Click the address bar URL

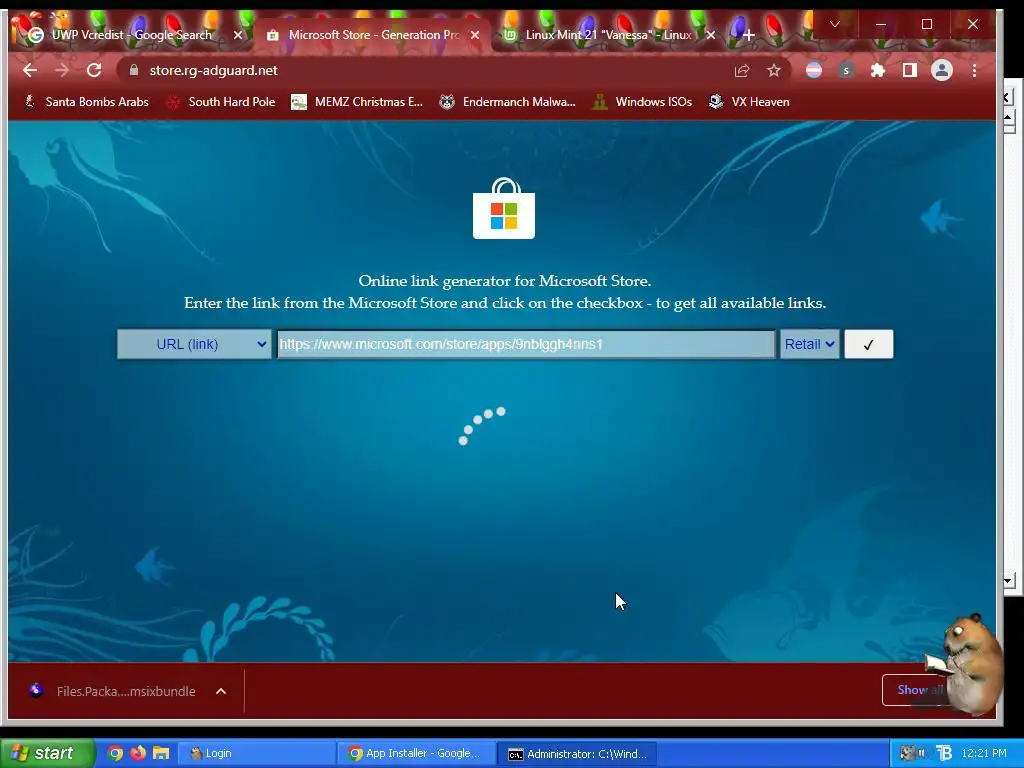(x=214, y=71)
